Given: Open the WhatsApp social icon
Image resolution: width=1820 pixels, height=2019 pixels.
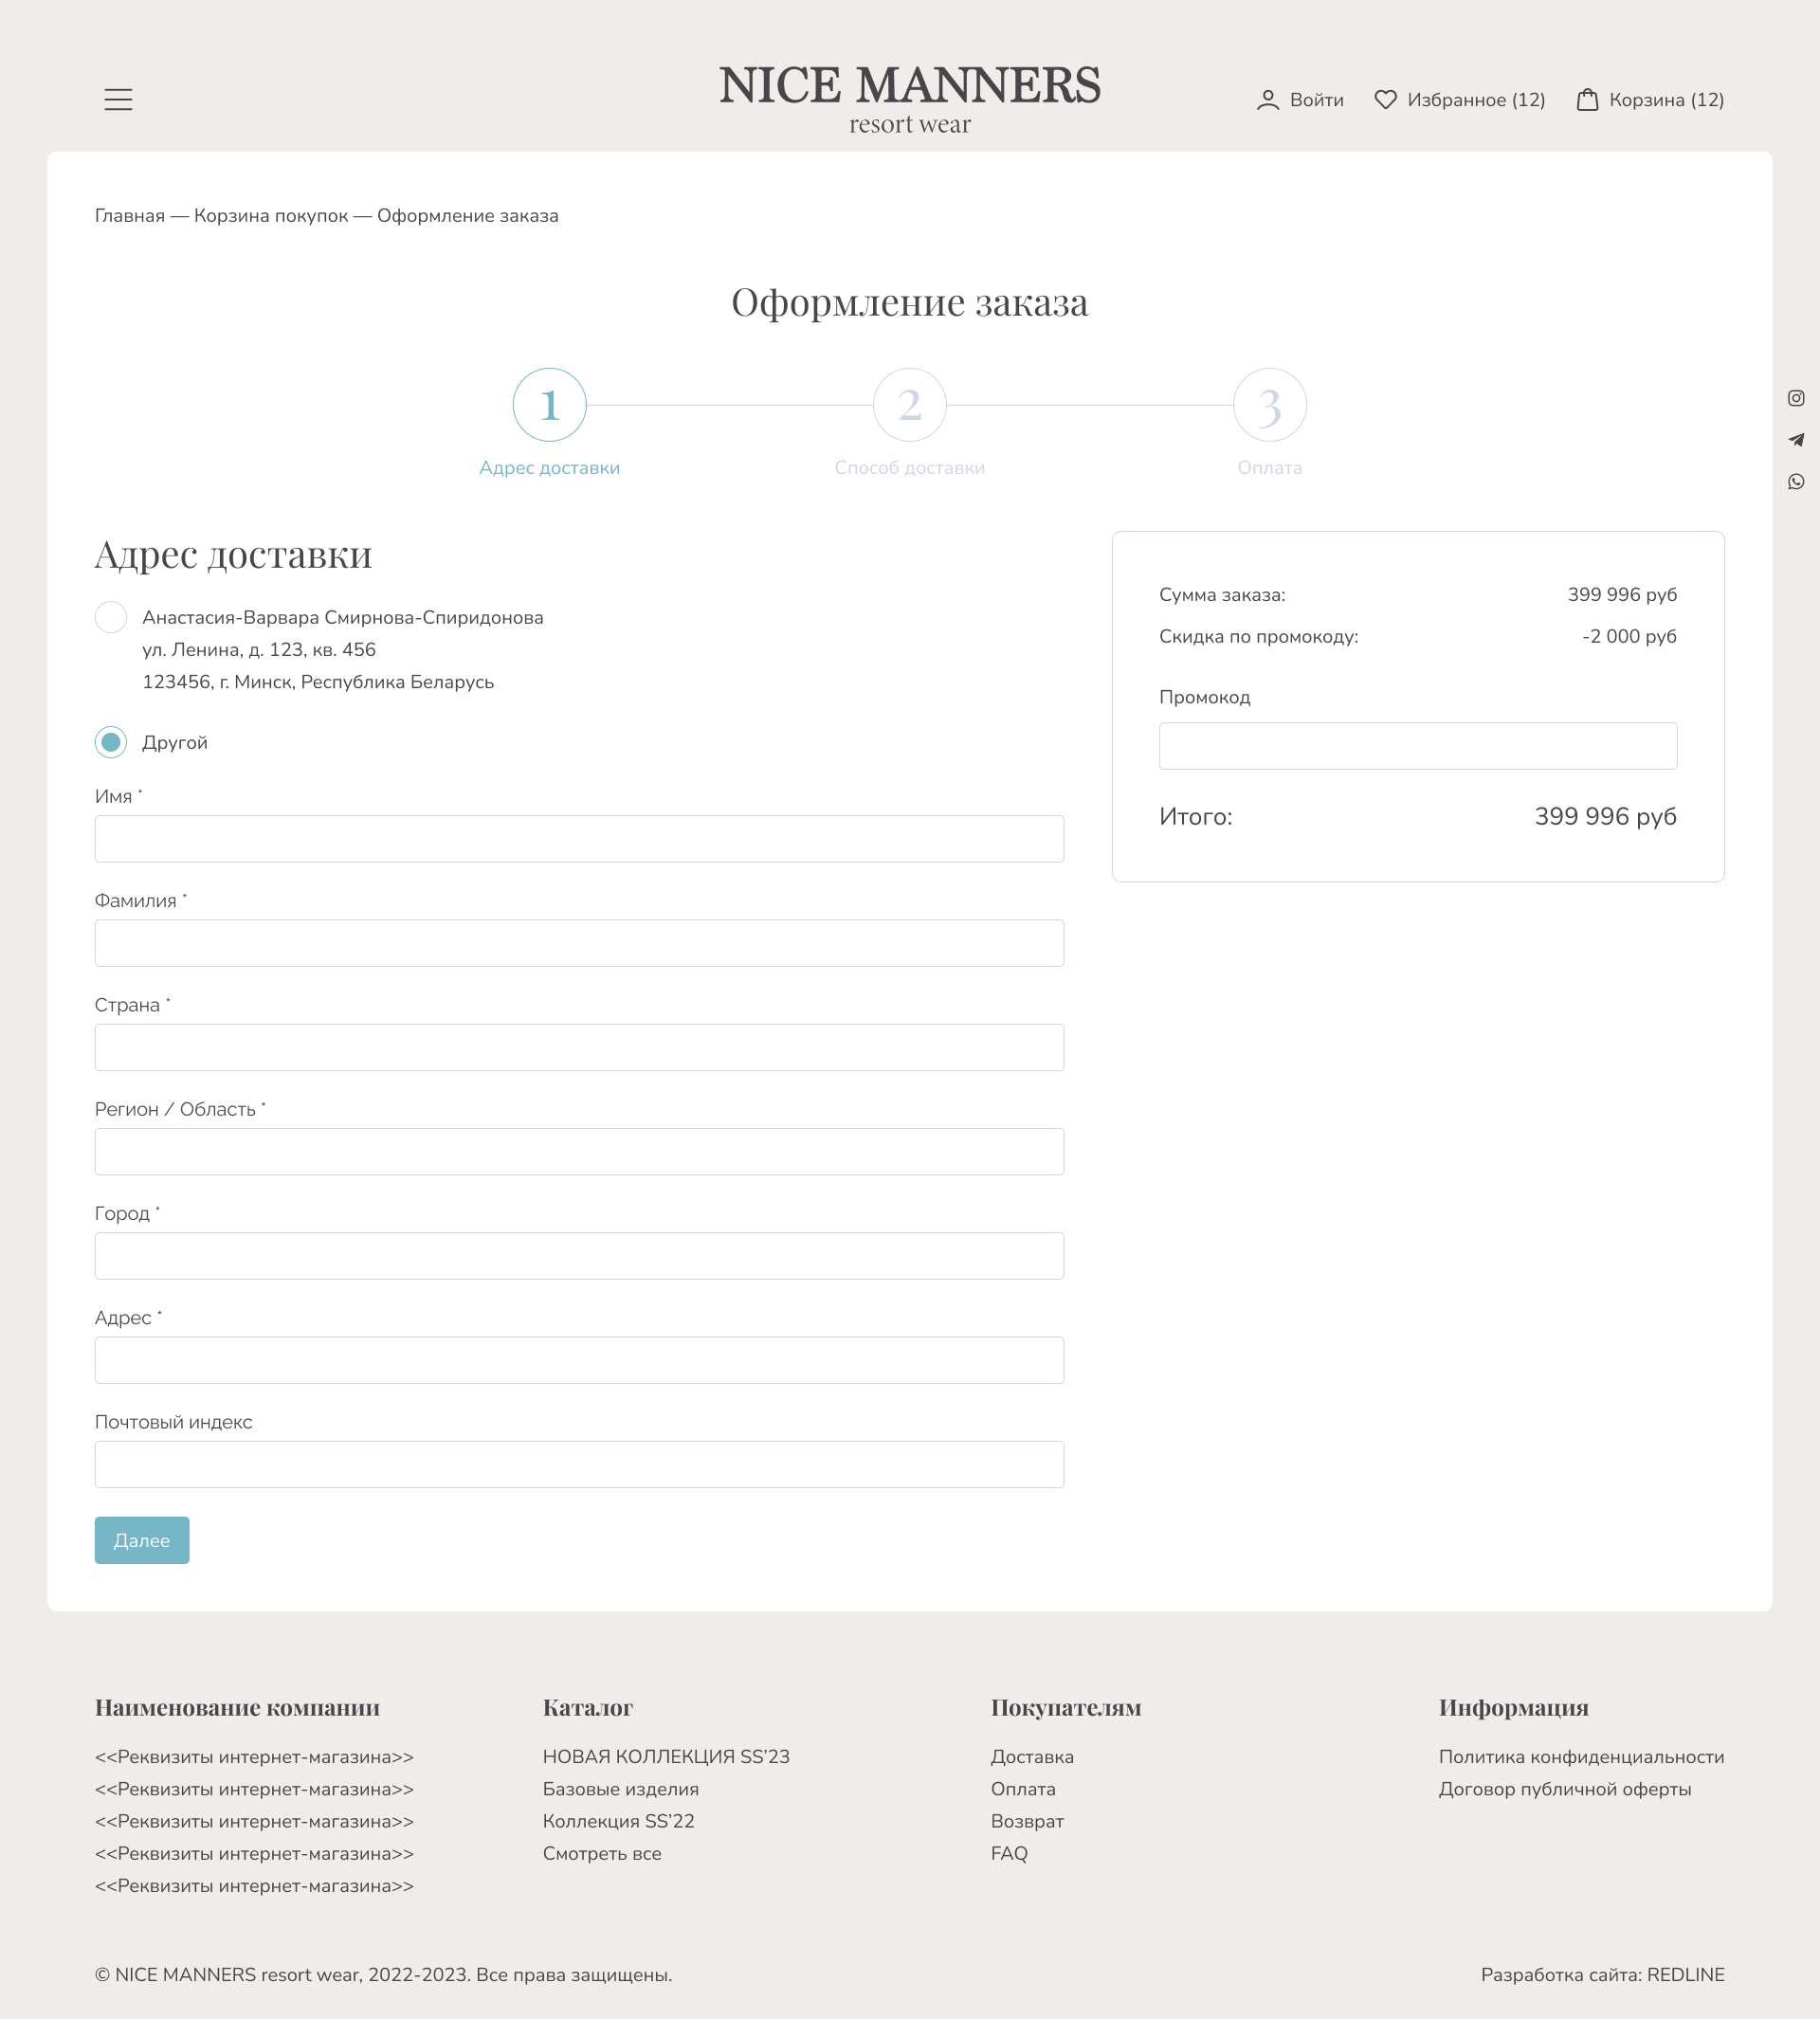Looking at the screenshot, I should (x=1796, y=482).
